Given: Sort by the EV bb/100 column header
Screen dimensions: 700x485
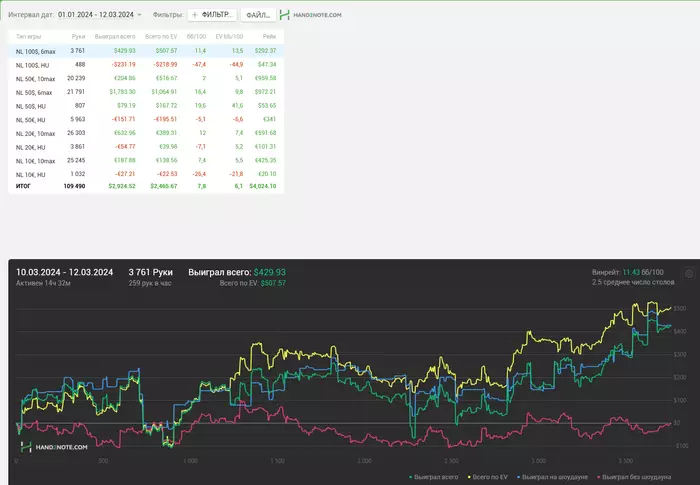Looking at the screenshot, I should tap(230, 36).
